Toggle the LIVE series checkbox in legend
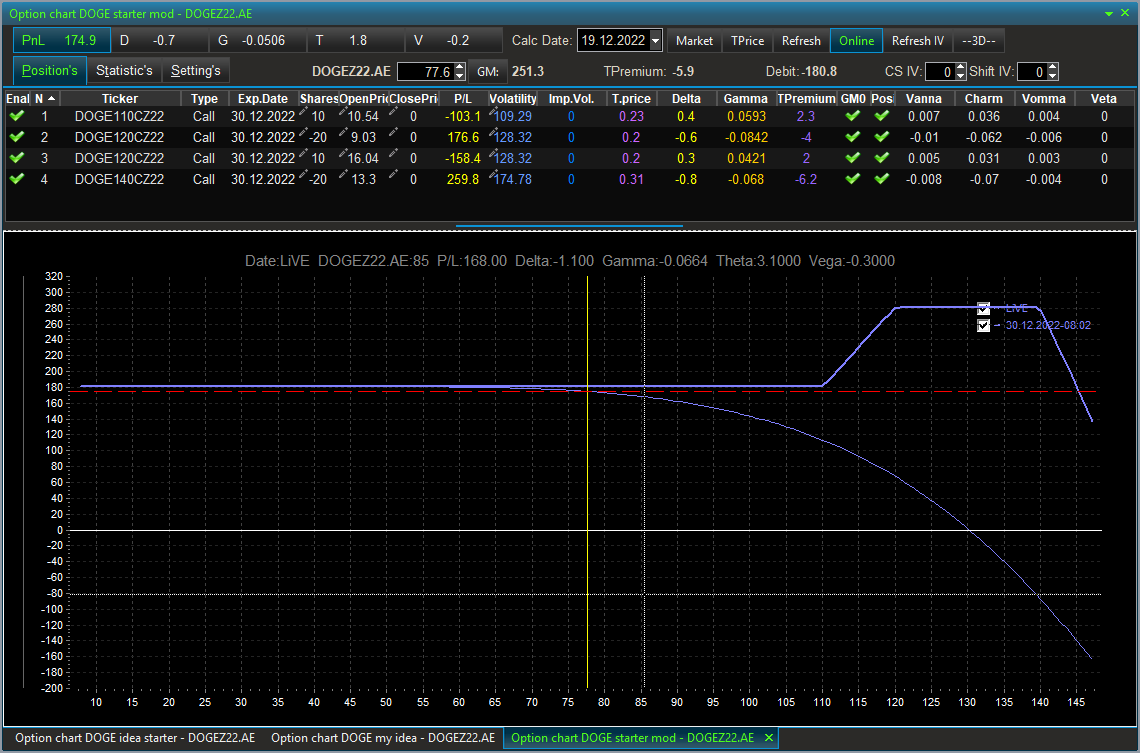 coord(984,308)
